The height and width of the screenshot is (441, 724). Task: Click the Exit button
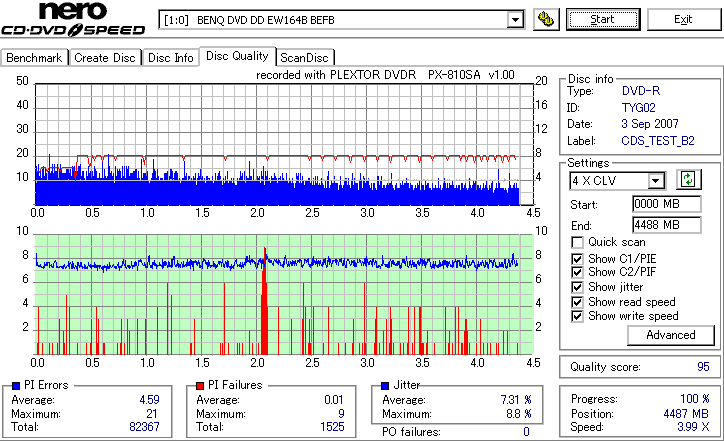point(683,19)
